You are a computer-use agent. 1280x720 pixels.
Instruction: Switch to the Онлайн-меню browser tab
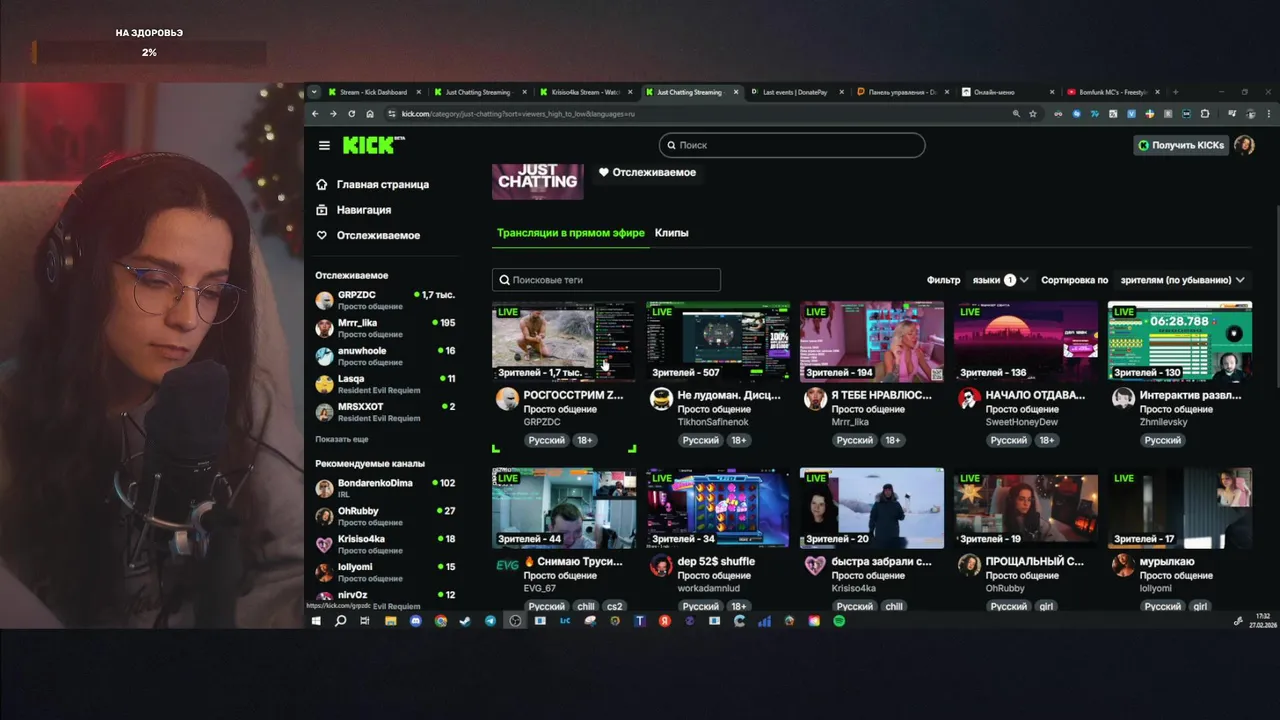point(1008,92)
